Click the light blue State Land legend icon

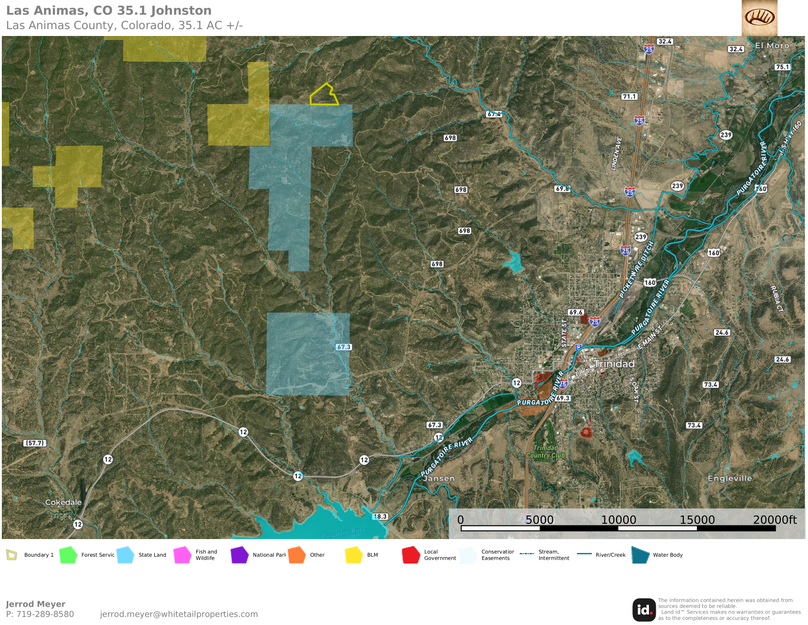coord(125,555)
